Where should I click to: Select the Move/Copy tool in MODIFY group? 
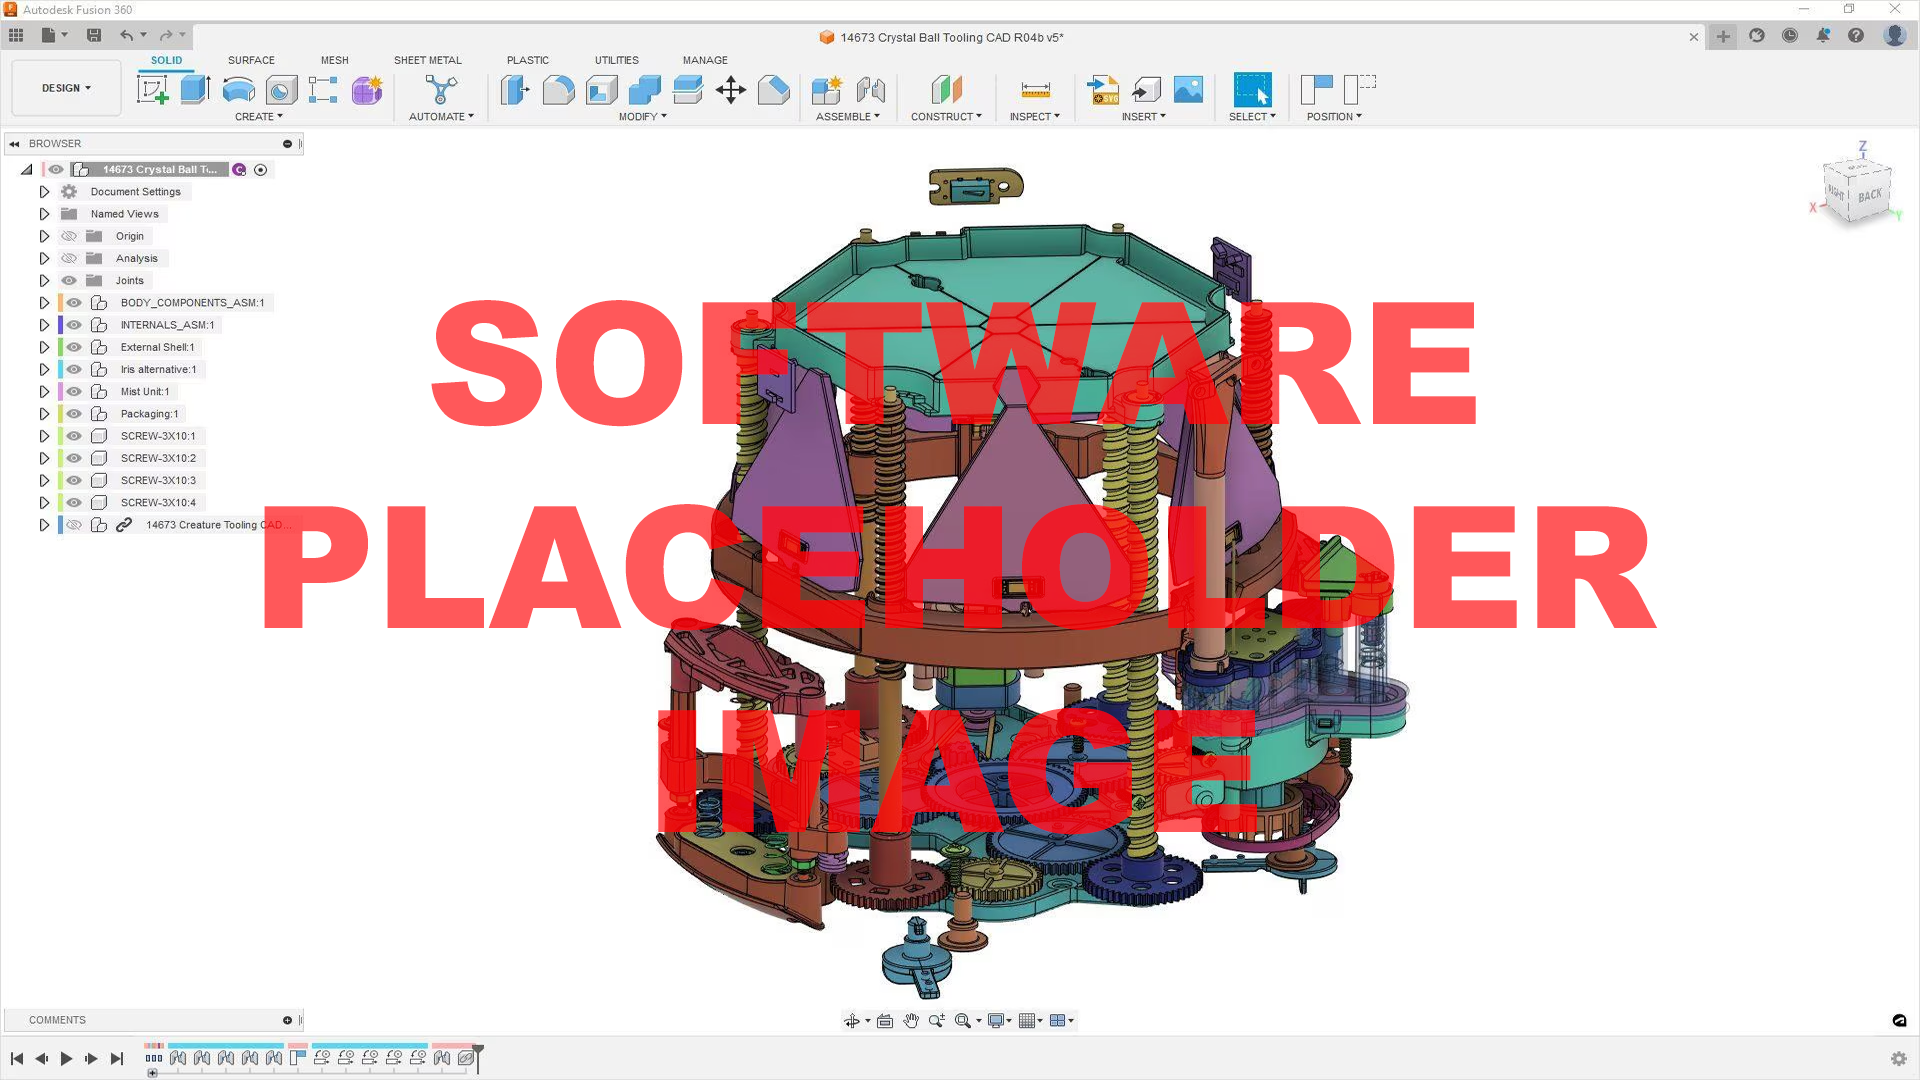[x=731, y=90]
